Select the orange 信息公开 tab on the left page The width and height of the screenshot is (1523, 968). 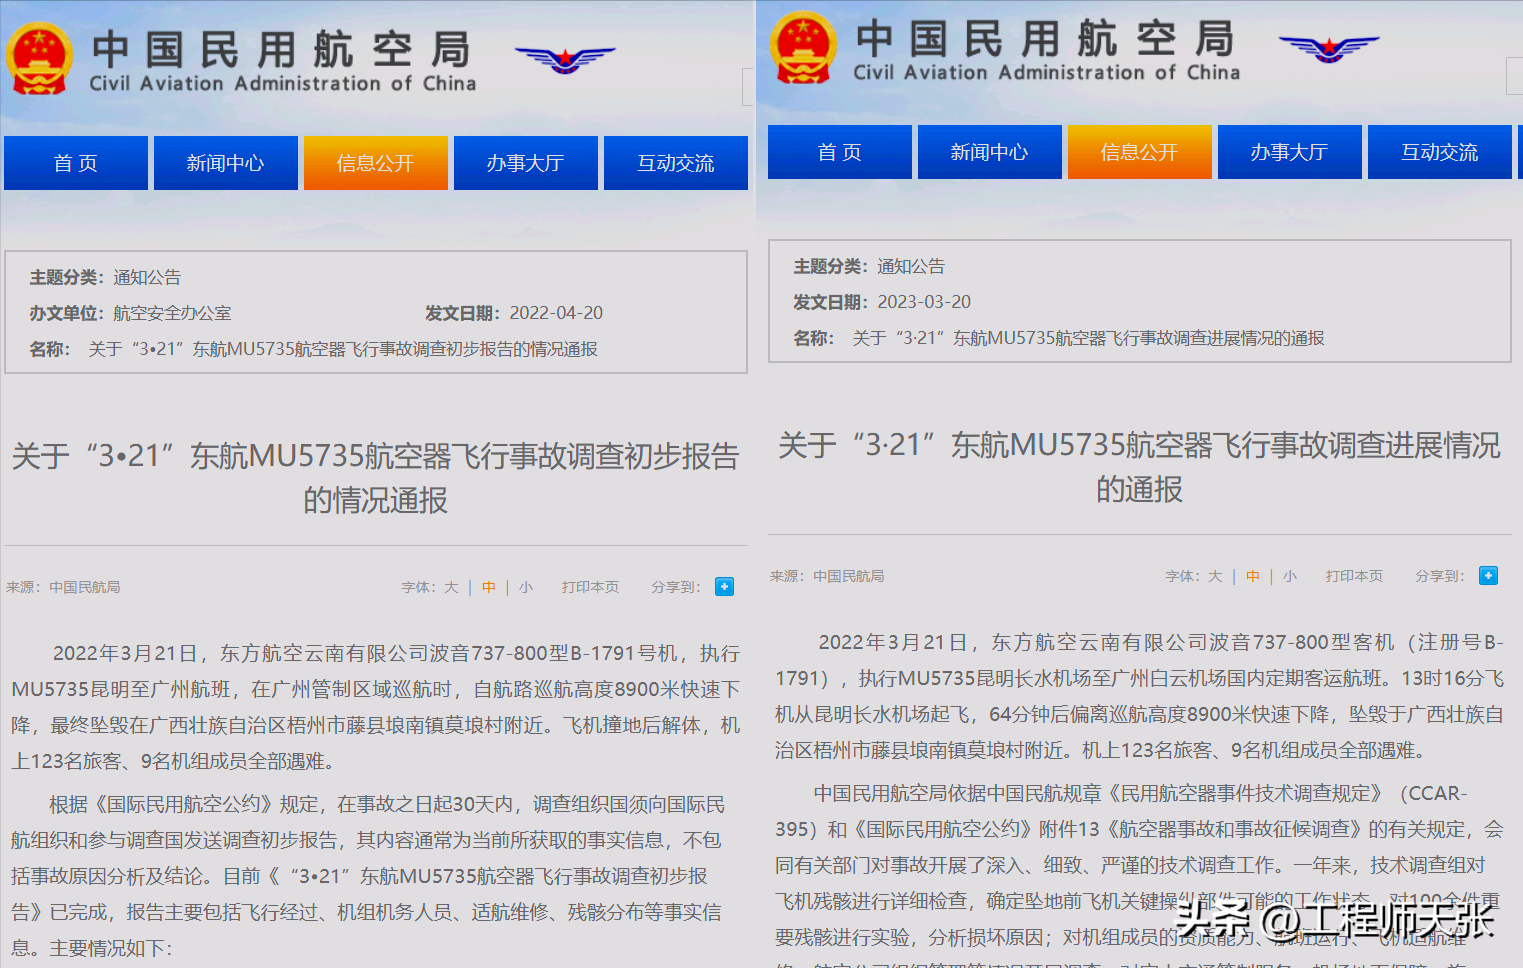click(376, 163)
